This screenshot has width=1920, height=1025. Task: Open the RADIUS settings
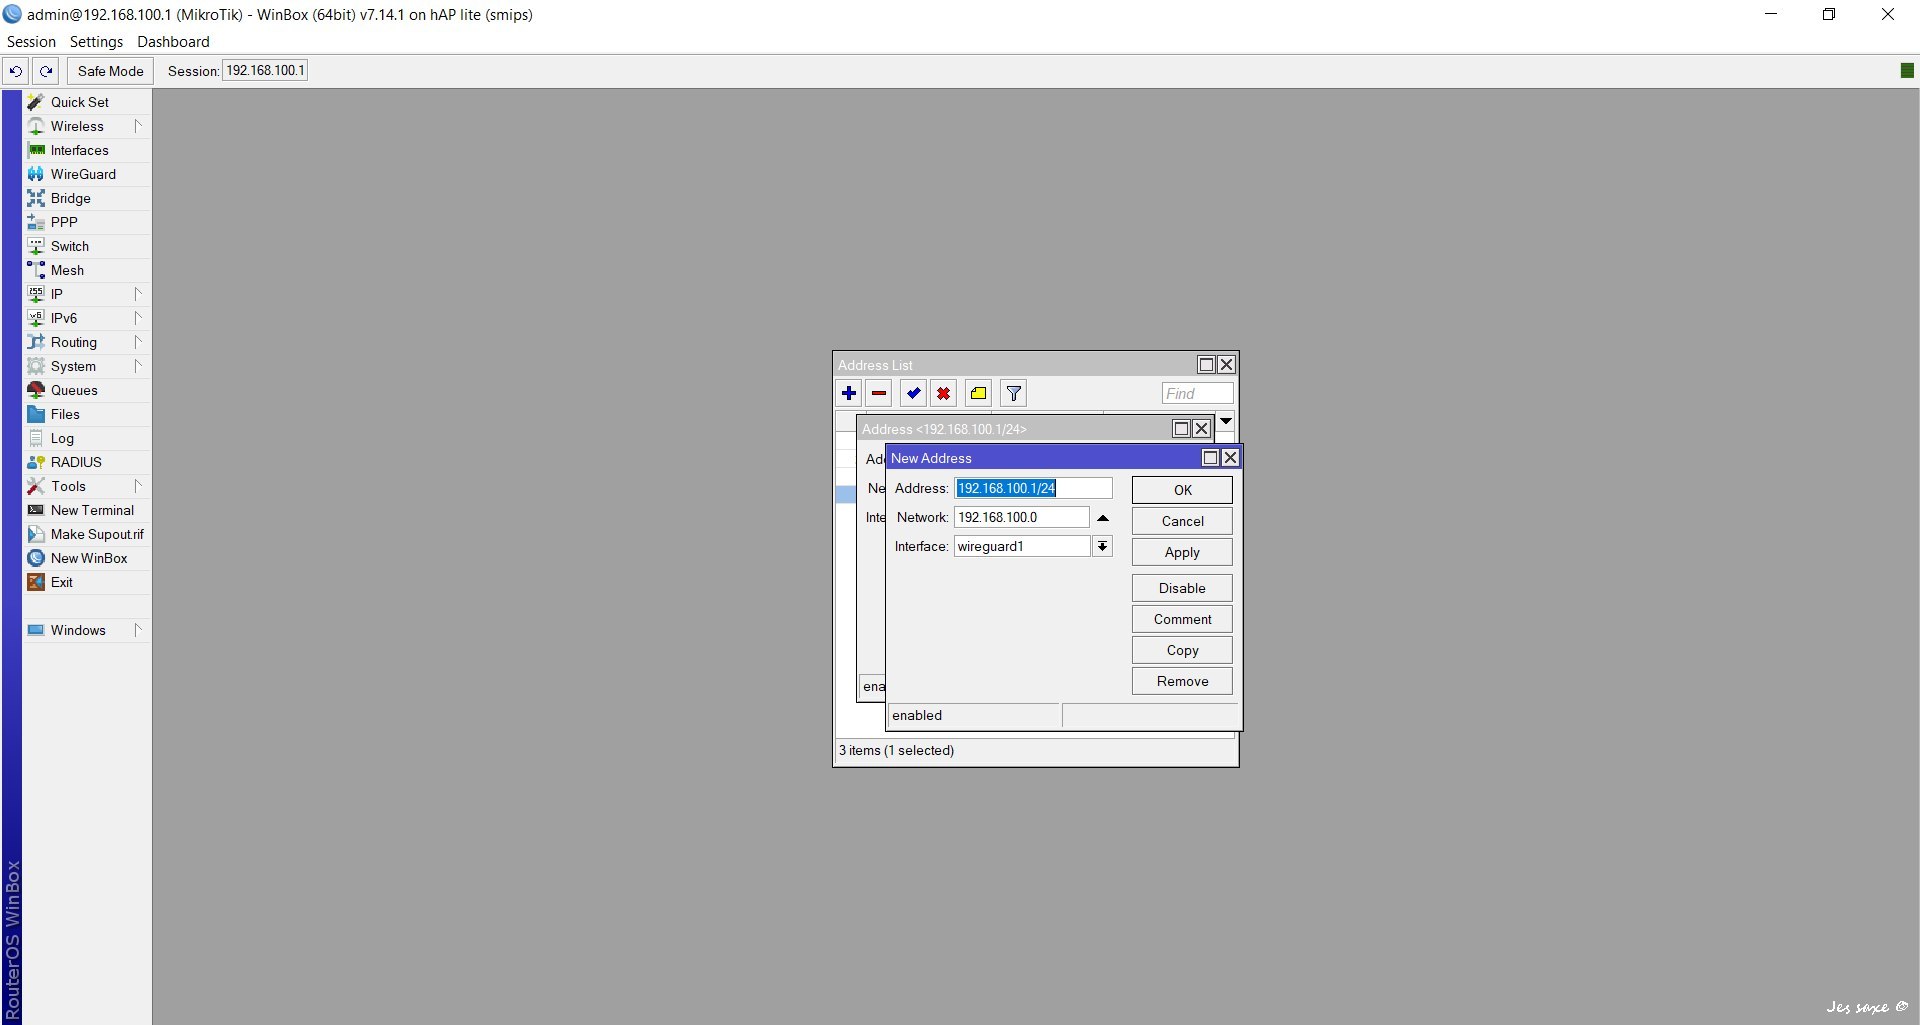(x=76, y=462)
